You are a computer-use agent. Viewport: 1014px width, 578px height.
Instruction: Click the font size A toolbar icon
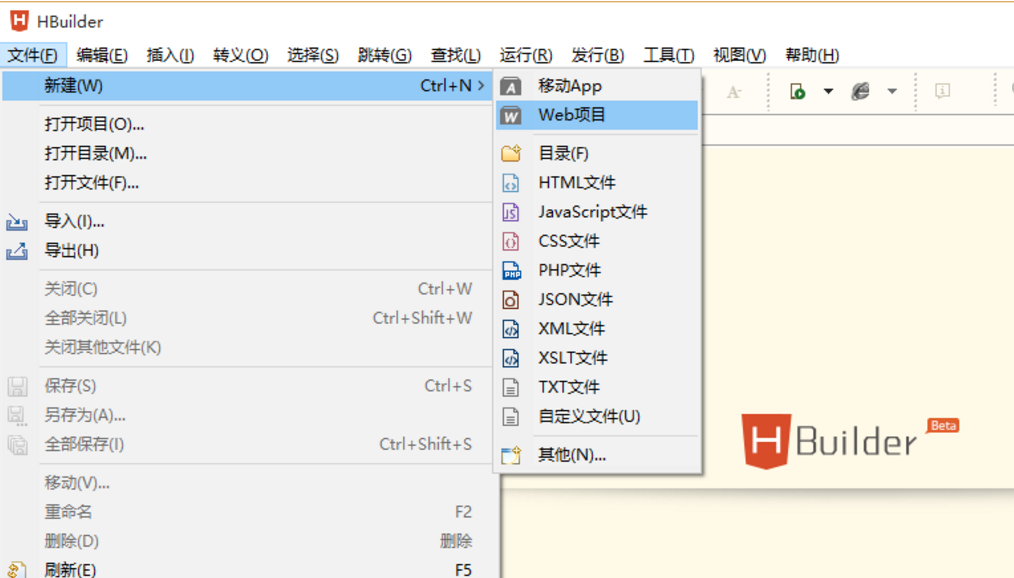point(733,92)
